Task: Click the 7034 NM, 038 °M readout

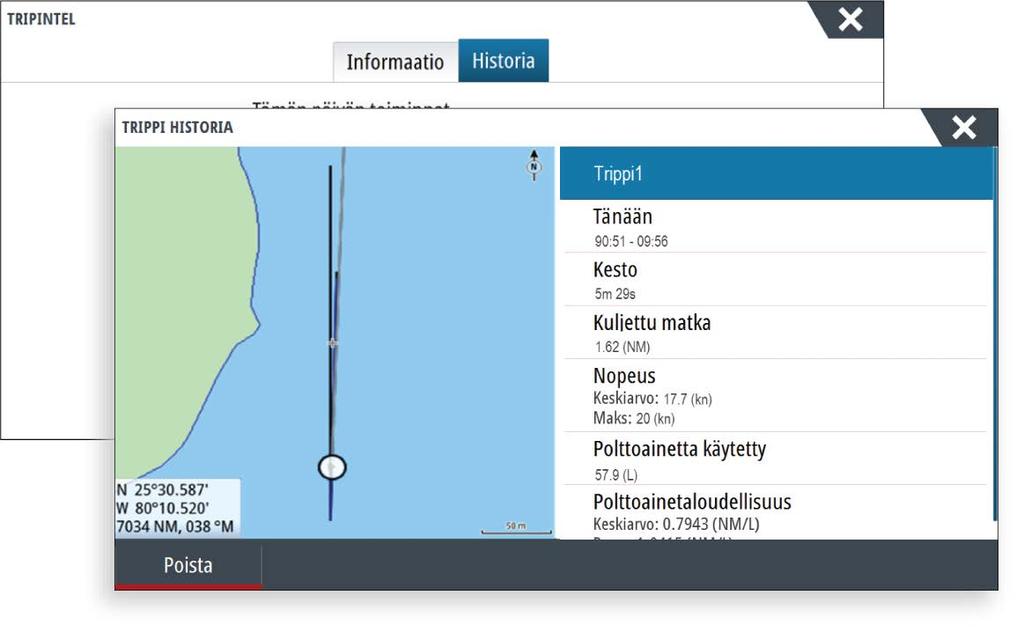Action: click(x=175, y=527)
